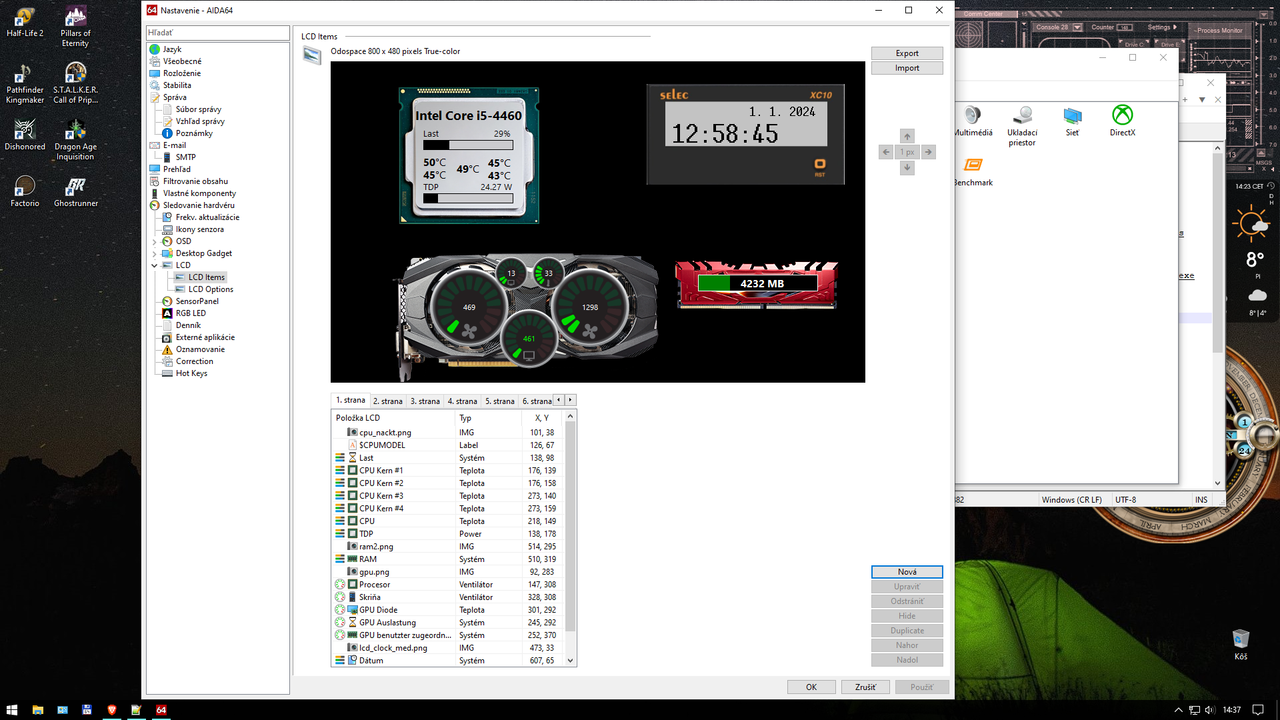This screenshot has width=1280, height=720.
Task: Switch to the 5. strana tab
Action: (500, 401)
